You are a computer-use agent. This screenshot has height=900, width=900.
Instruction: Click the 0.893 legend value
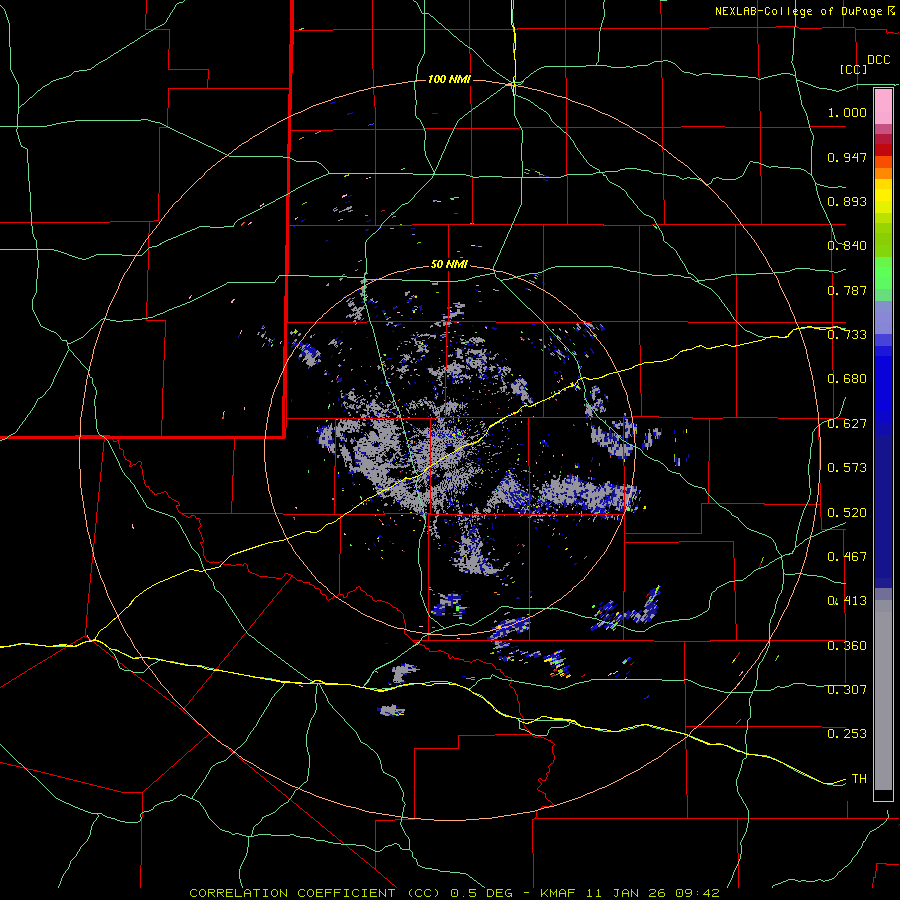point(847,201)
